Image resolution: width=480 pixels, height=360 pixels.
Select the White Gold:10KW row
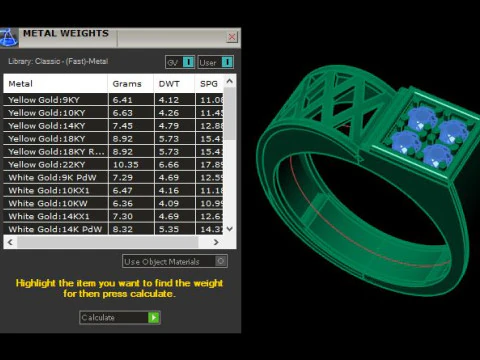pyautogui.click(x=113, y=203)
